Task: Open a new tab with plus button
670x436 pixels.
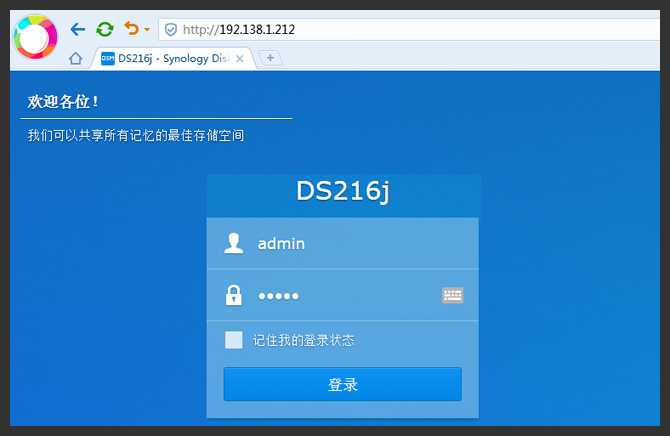Action: click(270, 58)
